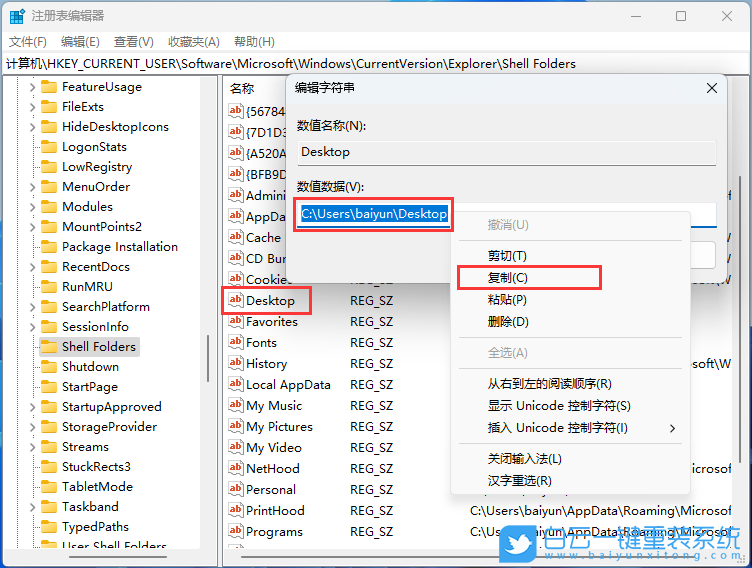Click the string icon beside Favorites entry
The image size is (752, 568).
[x=235, y=322]
